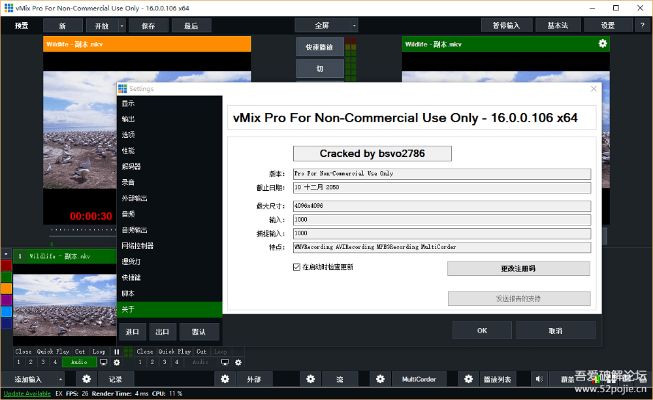Click 最大尺寸 field showing 4096x4096
This screenshot has height=400, width=653.
pos(442,206)
